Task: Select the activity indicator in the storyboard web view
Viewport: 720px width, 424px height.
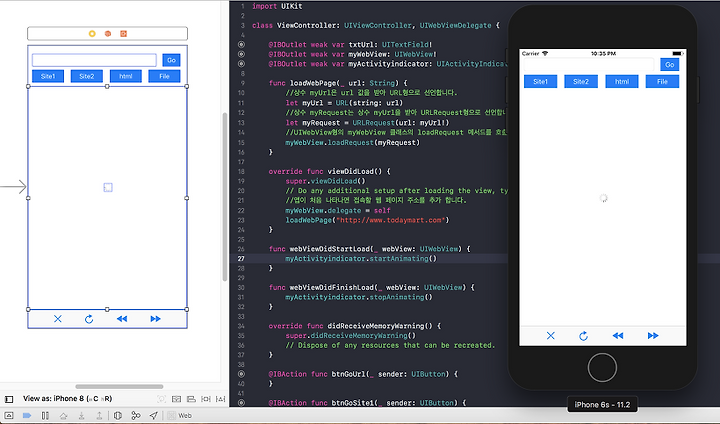Action: (107, 187)
